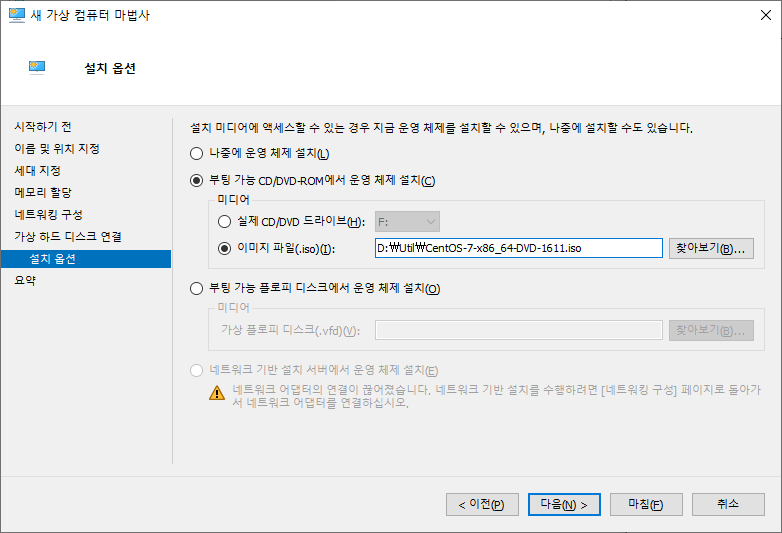Click the 다음 button
This screenshot has height=533, width=782.
pyautogui.click(x=564, y=505)
